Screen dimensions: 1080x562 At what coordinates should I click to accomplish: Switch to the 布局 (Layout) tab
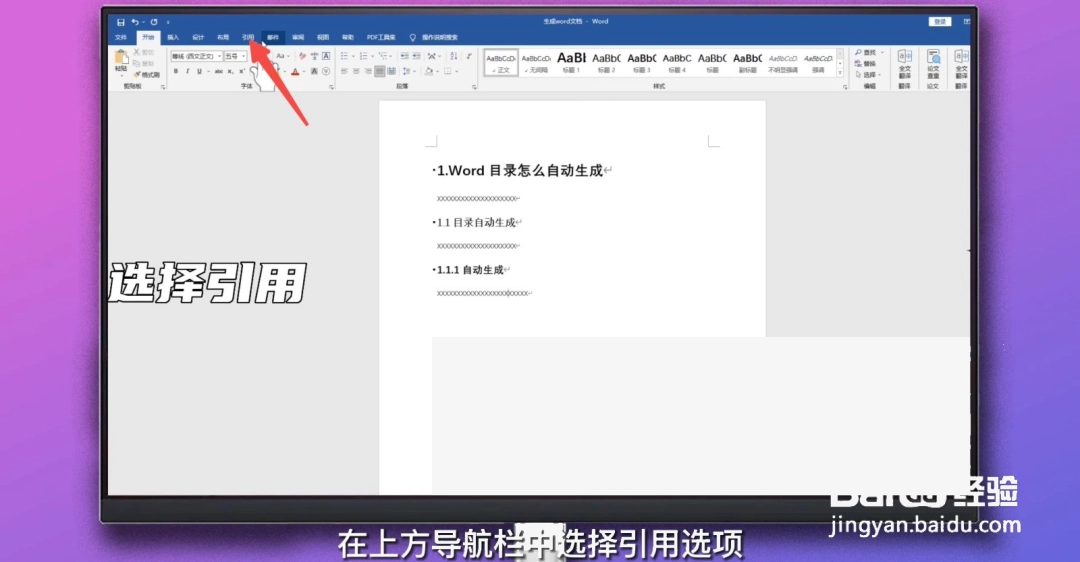coord(222,37)
